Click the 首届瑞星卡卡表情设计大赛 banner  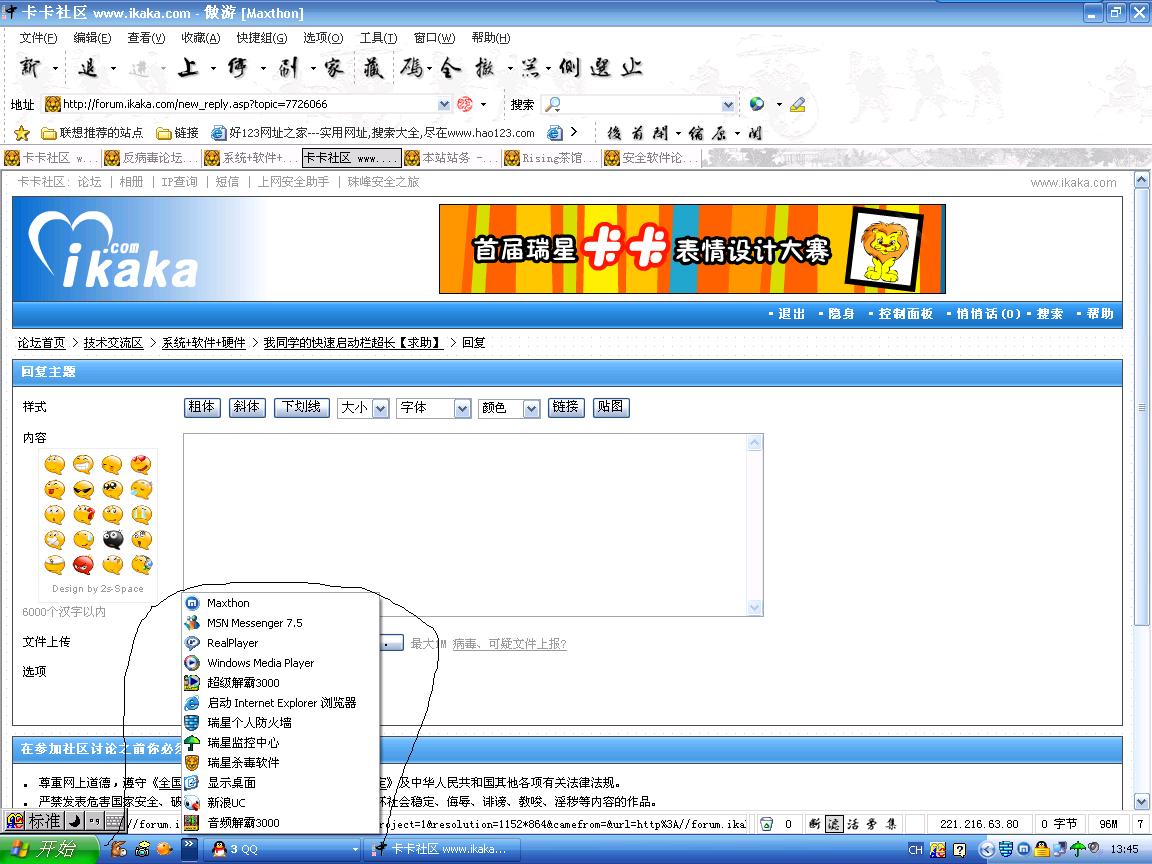(692, 249)
